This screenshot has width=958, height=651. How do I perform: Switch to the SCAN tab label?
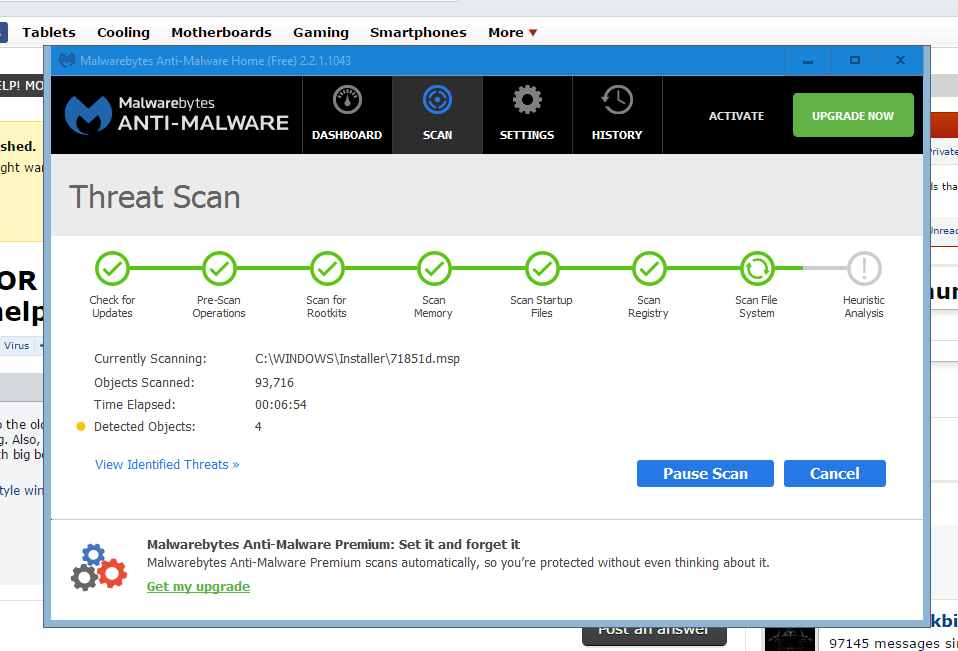437,135
